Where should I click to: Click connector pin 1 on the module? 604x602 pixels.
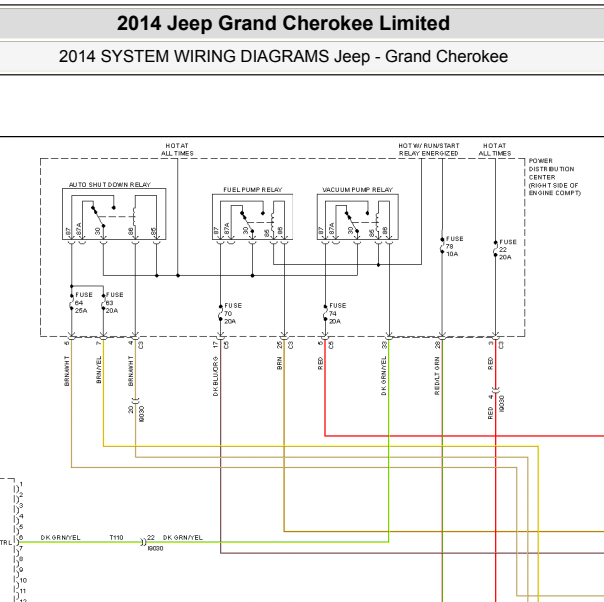pos(19,485)
